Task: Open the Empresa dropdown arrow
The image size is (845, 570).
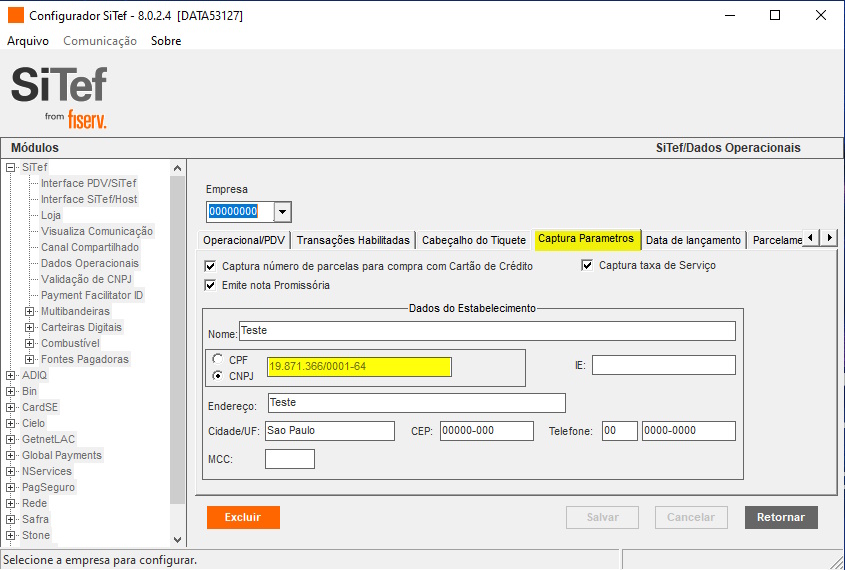Action: pyautogui.click(x=282, y=212)
